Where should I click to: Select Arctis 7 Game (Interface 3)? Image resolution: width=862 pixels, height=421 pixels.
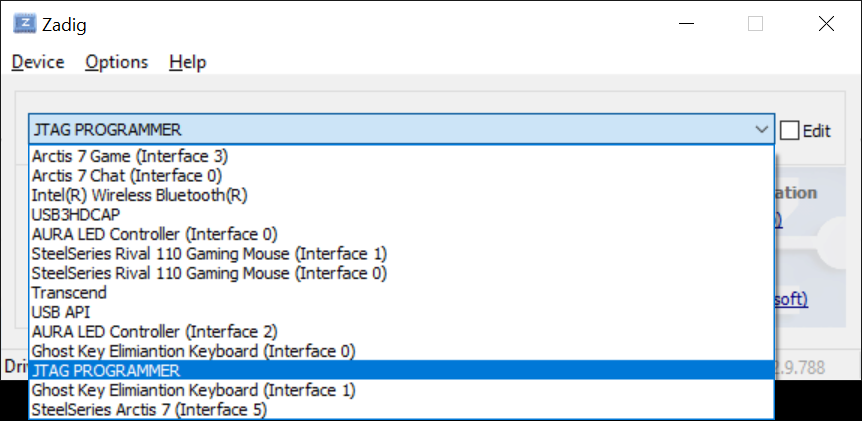(130, 156)
